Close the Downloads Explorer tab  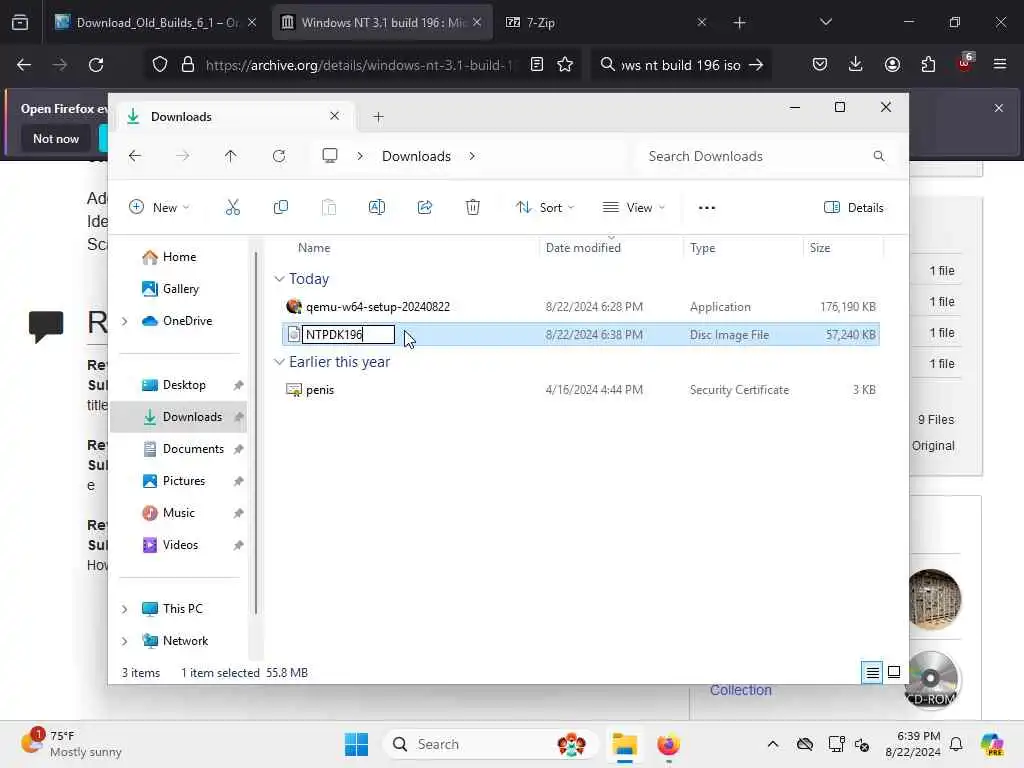tap(334, 116)
